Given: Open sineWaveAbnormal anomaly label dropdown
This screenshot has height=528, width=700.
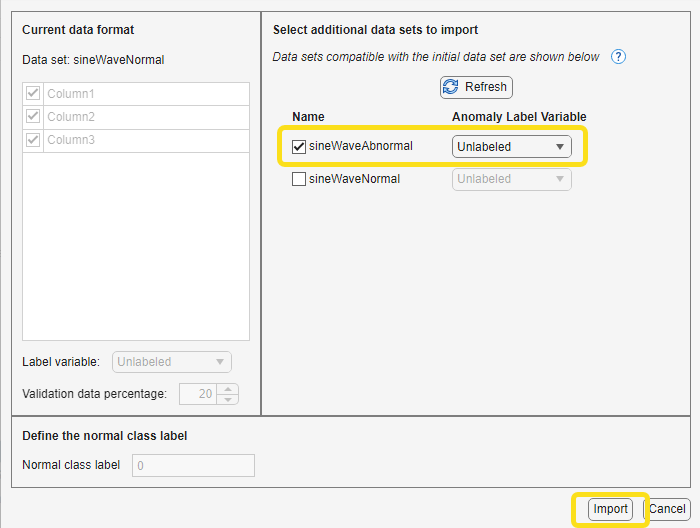Looking at the screenshot, I should pyautogui.click(x=511, y=147).
